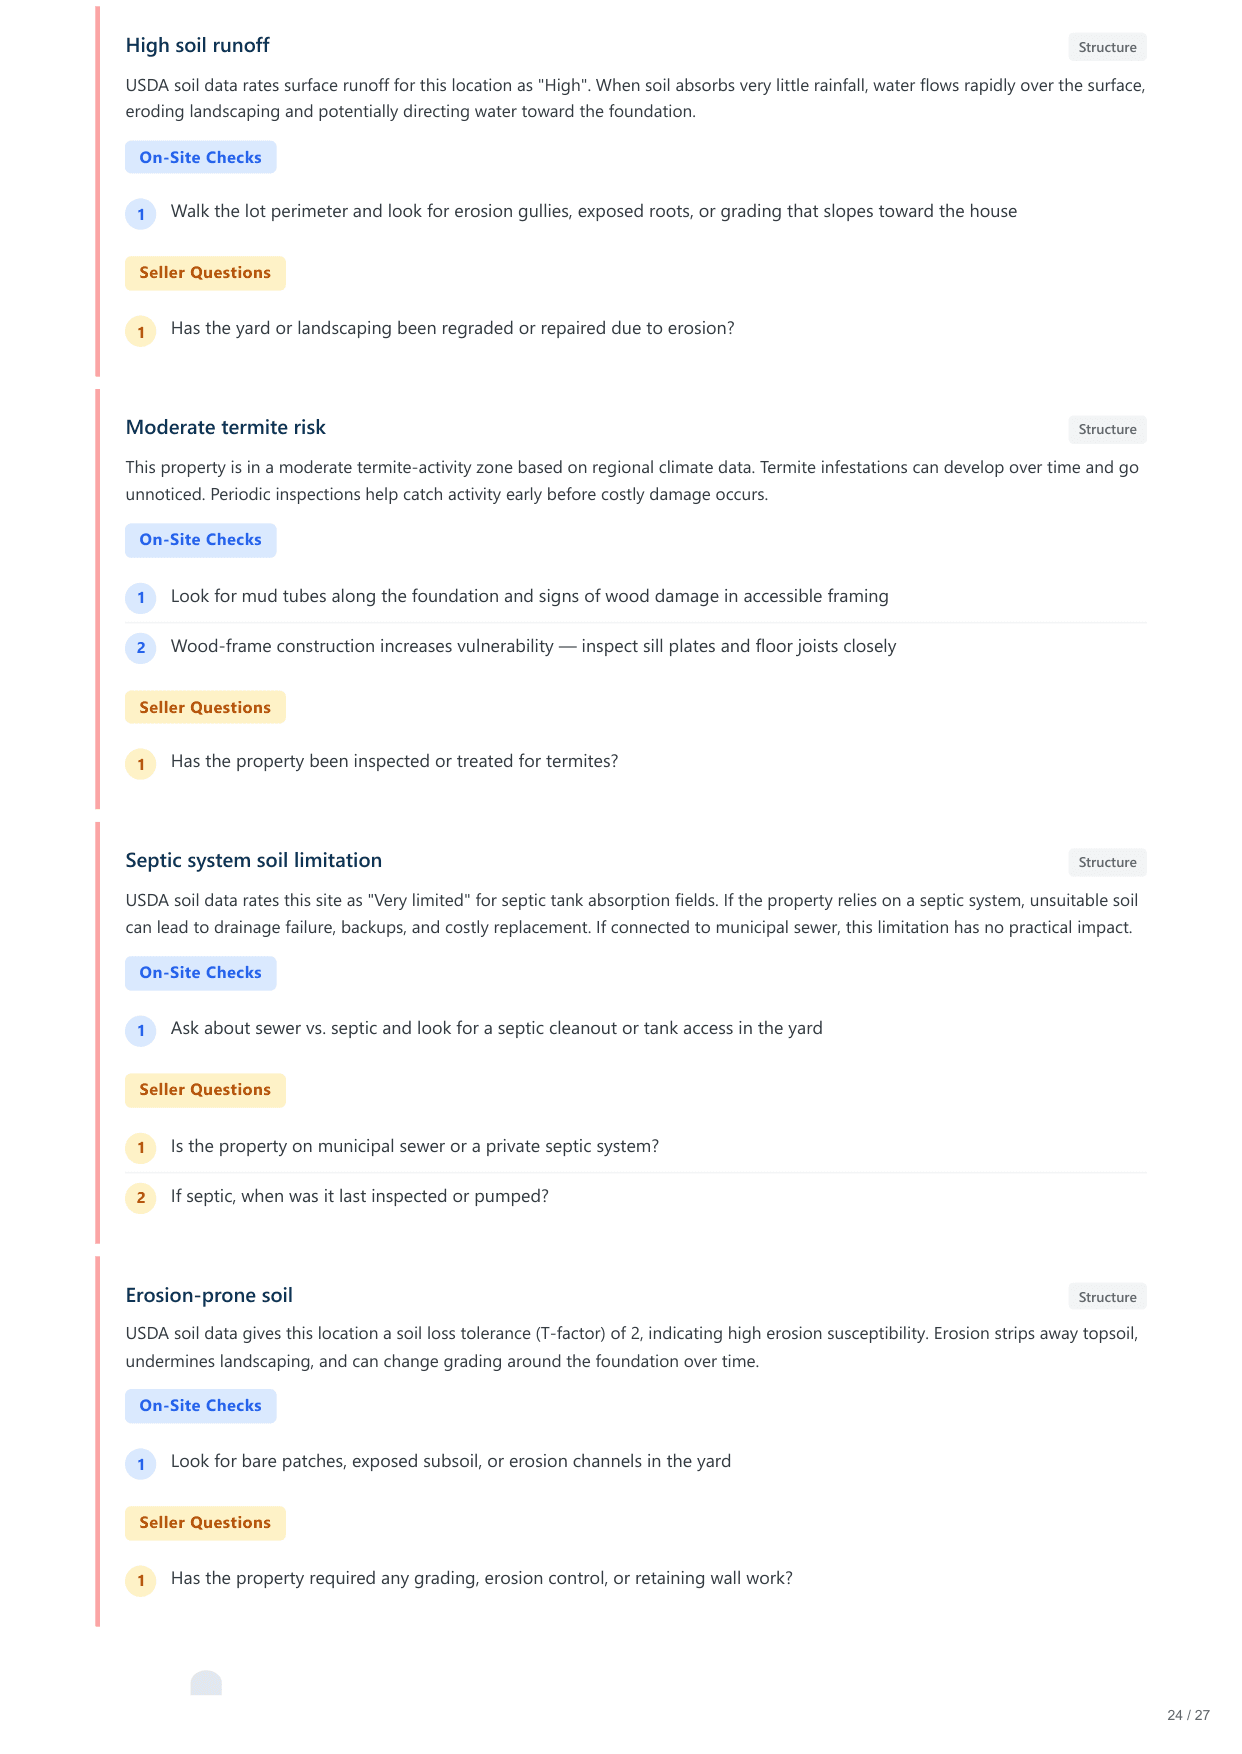Select Seller Questions under Erosion-prone soil
Viewport: 1242px width, 1754px height.
(205, 1523)
